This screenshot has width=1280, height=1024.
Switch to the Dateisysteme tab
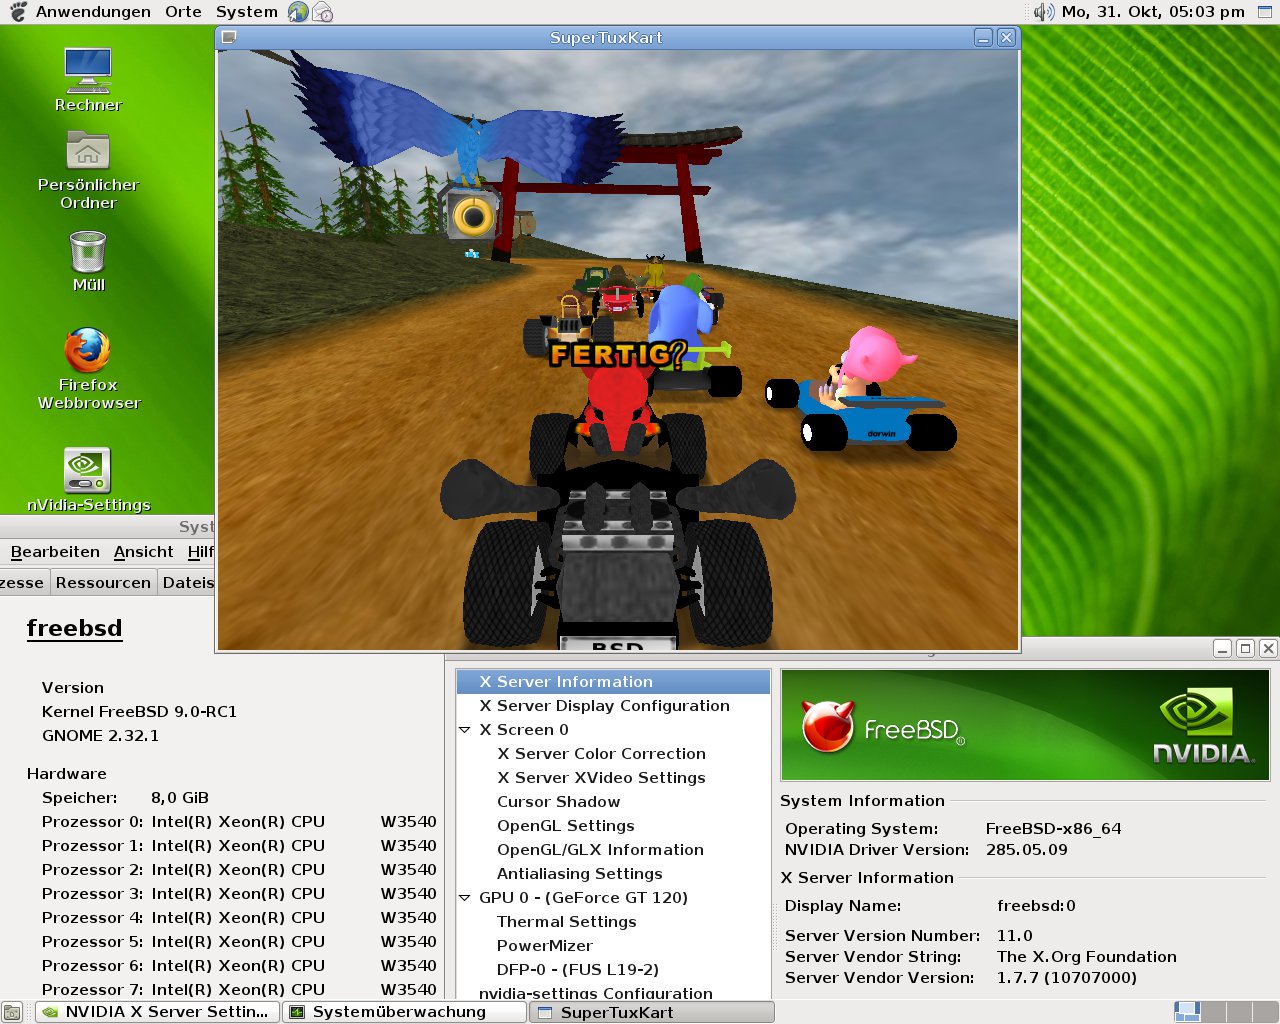[188, 583]
